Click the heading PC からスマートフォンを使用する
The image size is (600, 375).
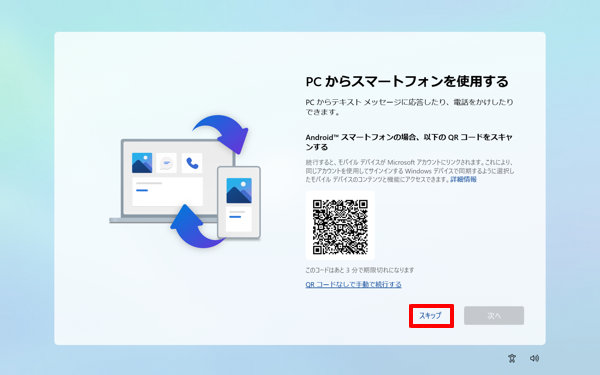[407, 82]
